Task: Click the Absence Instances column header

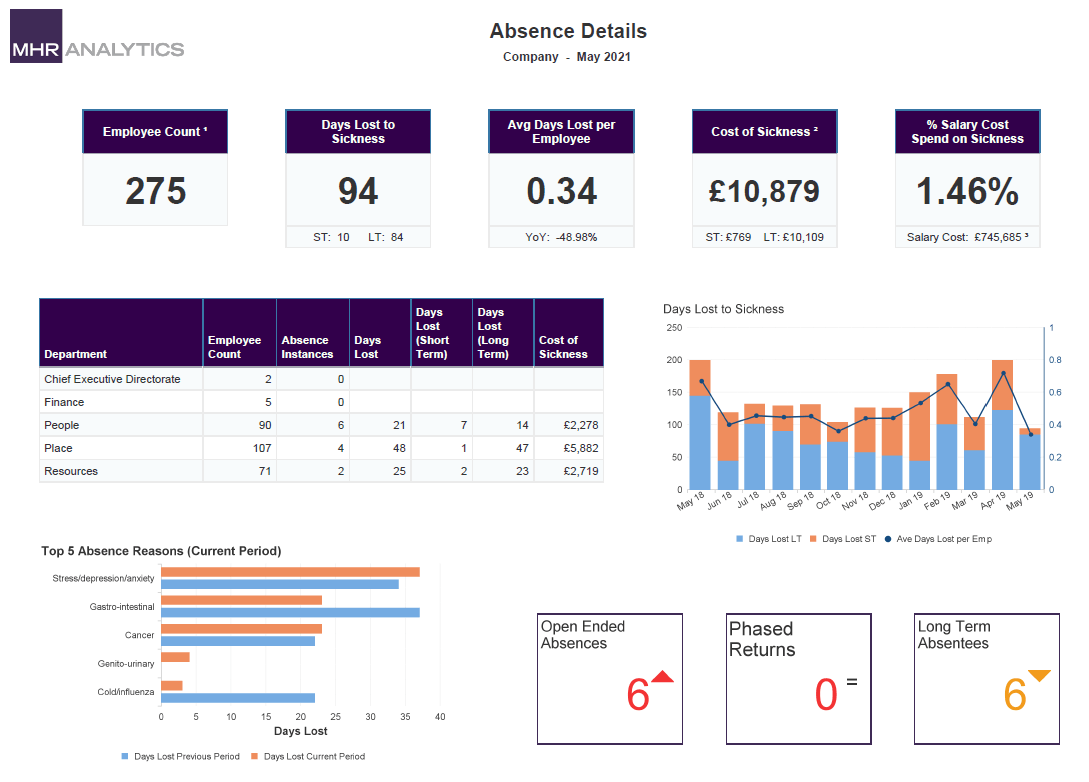Action: pyautogui.click(x=307, y=347)
